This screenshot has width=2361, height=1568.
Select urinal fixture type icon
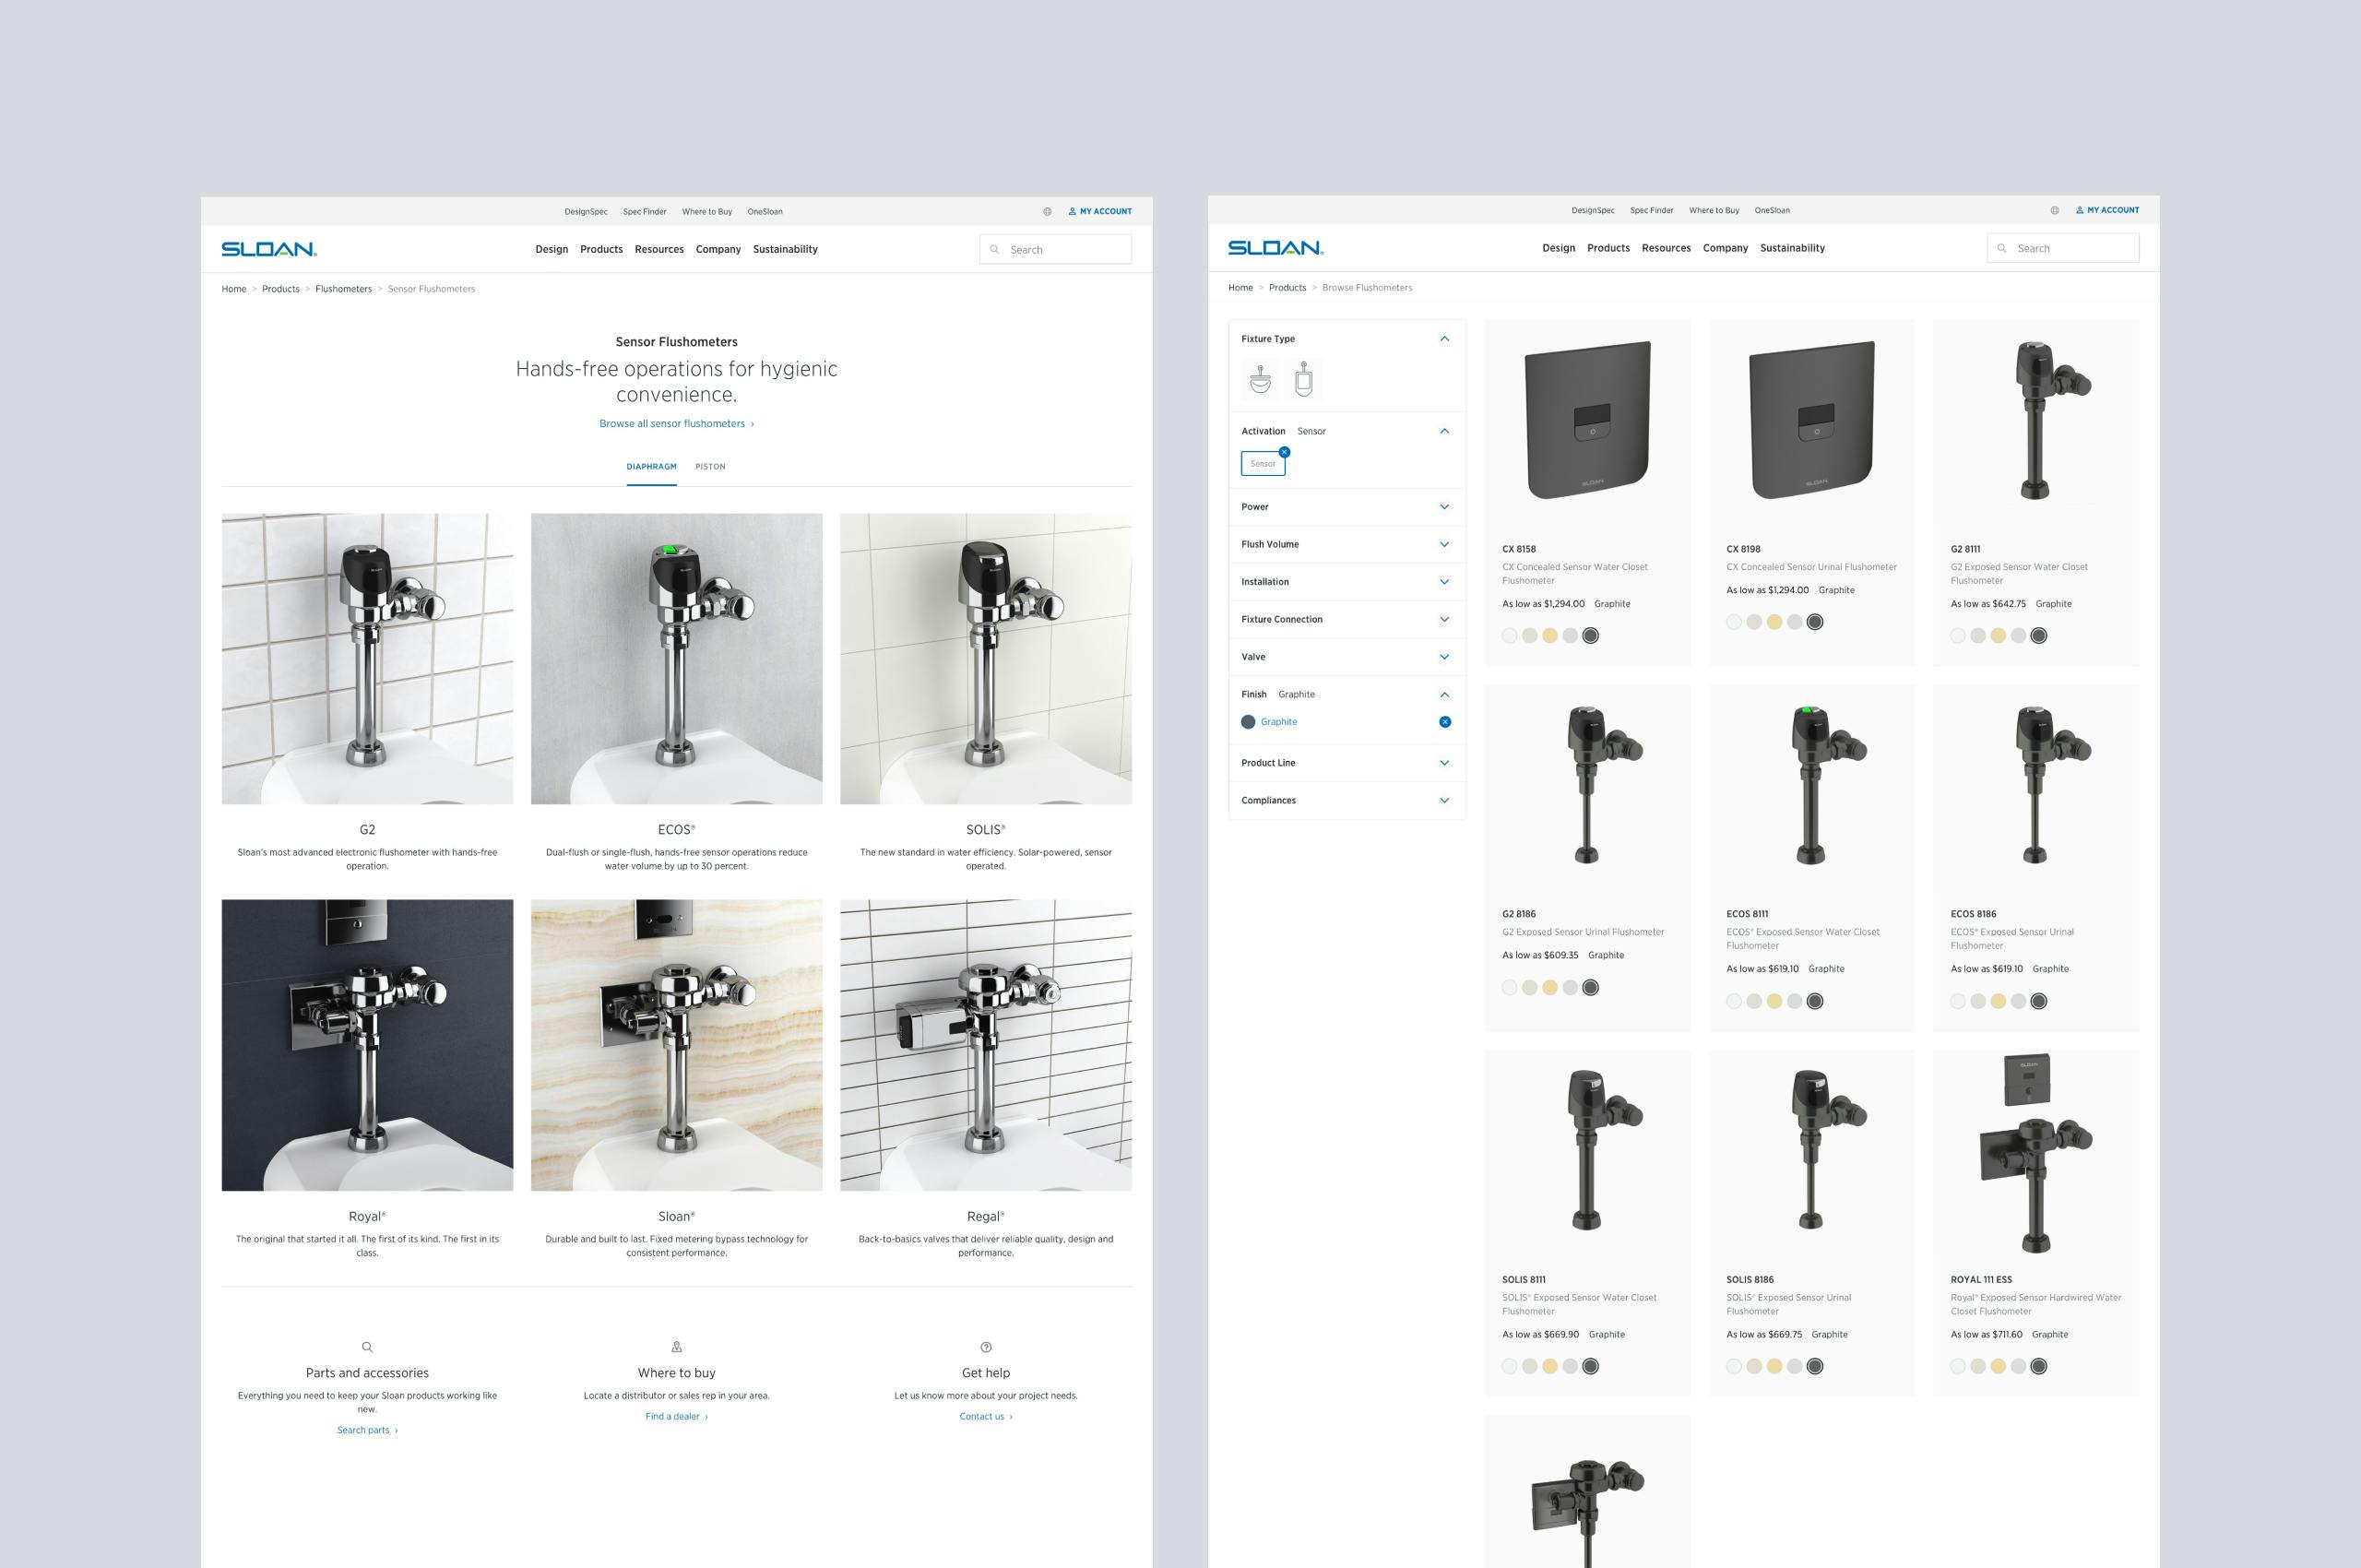pyautogui.click(x=1303, y=379)
